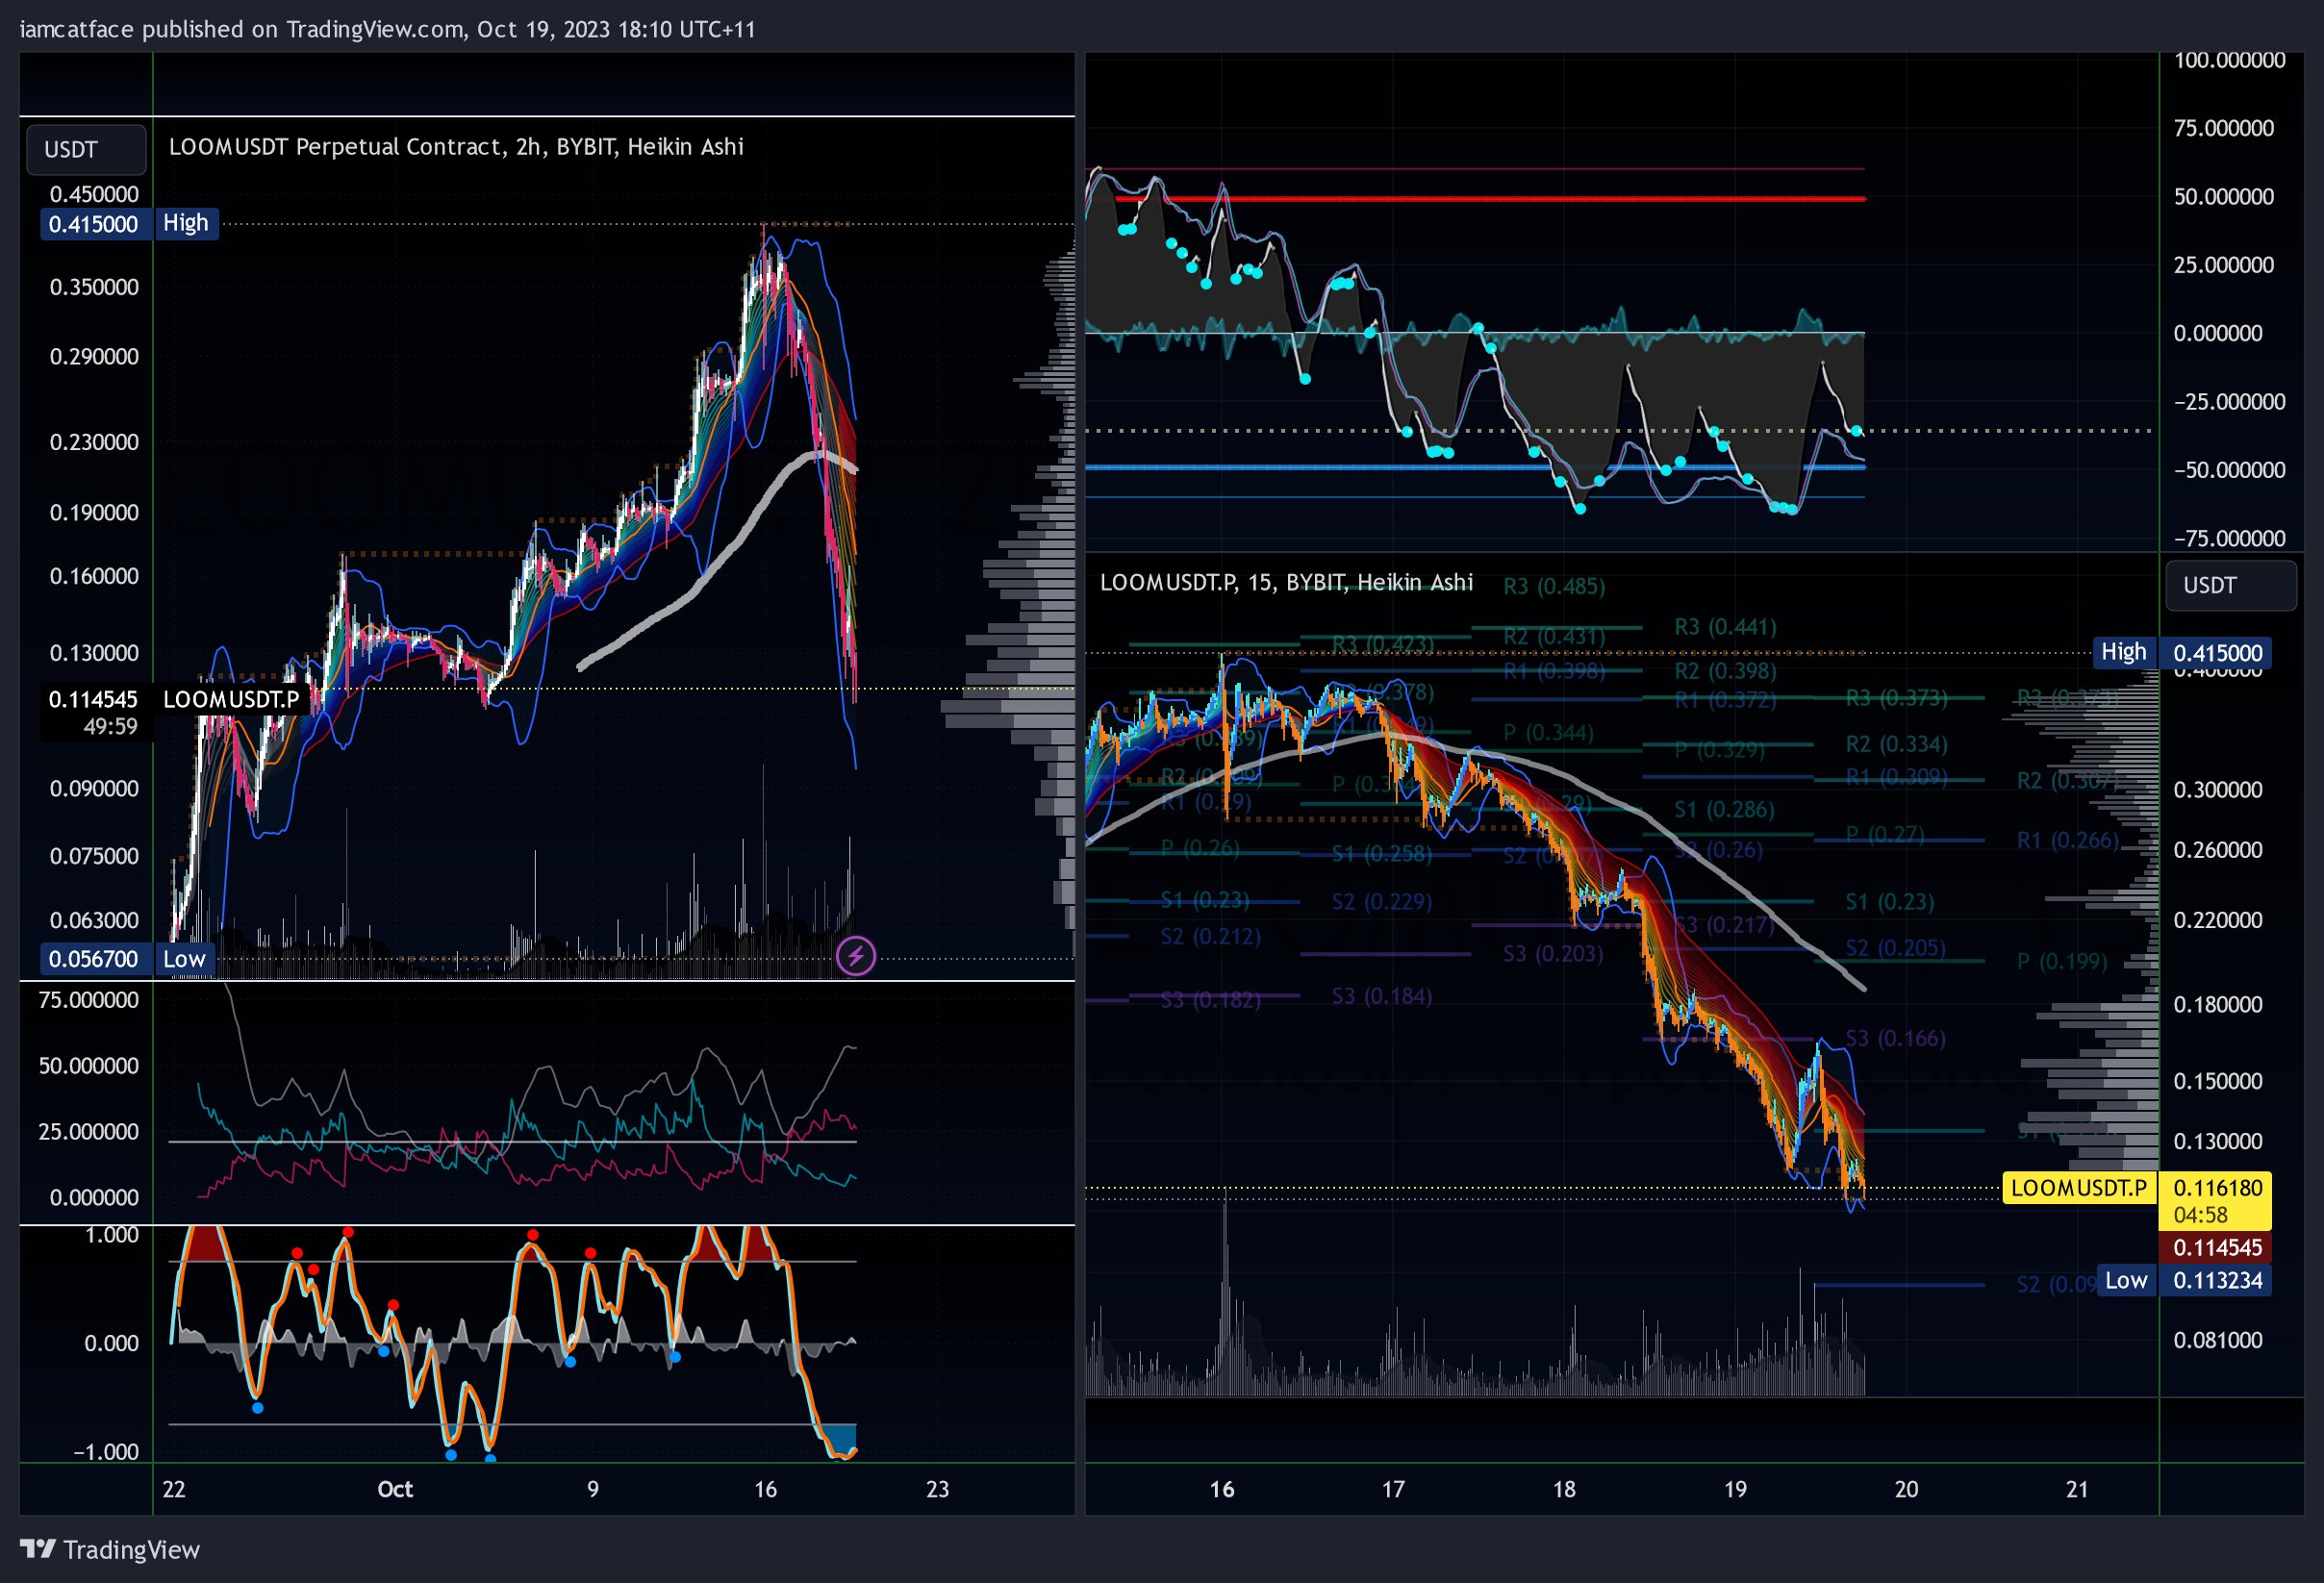Click the P (0.199) pivot label
This screenshot has height=1583, width=2324.
2062,961
